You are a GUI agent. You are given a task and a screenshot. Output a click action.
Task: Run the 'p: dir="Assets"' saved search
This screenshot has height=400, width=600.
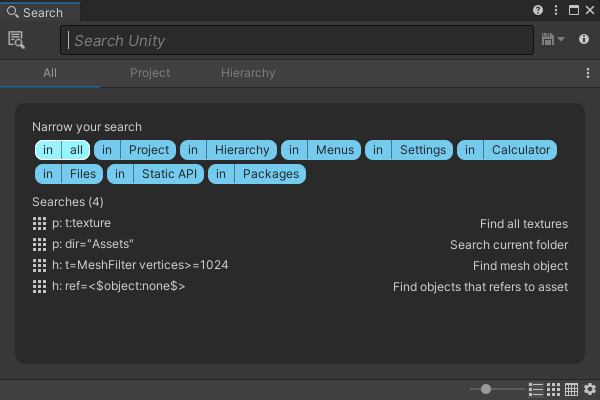click(300, 244)
